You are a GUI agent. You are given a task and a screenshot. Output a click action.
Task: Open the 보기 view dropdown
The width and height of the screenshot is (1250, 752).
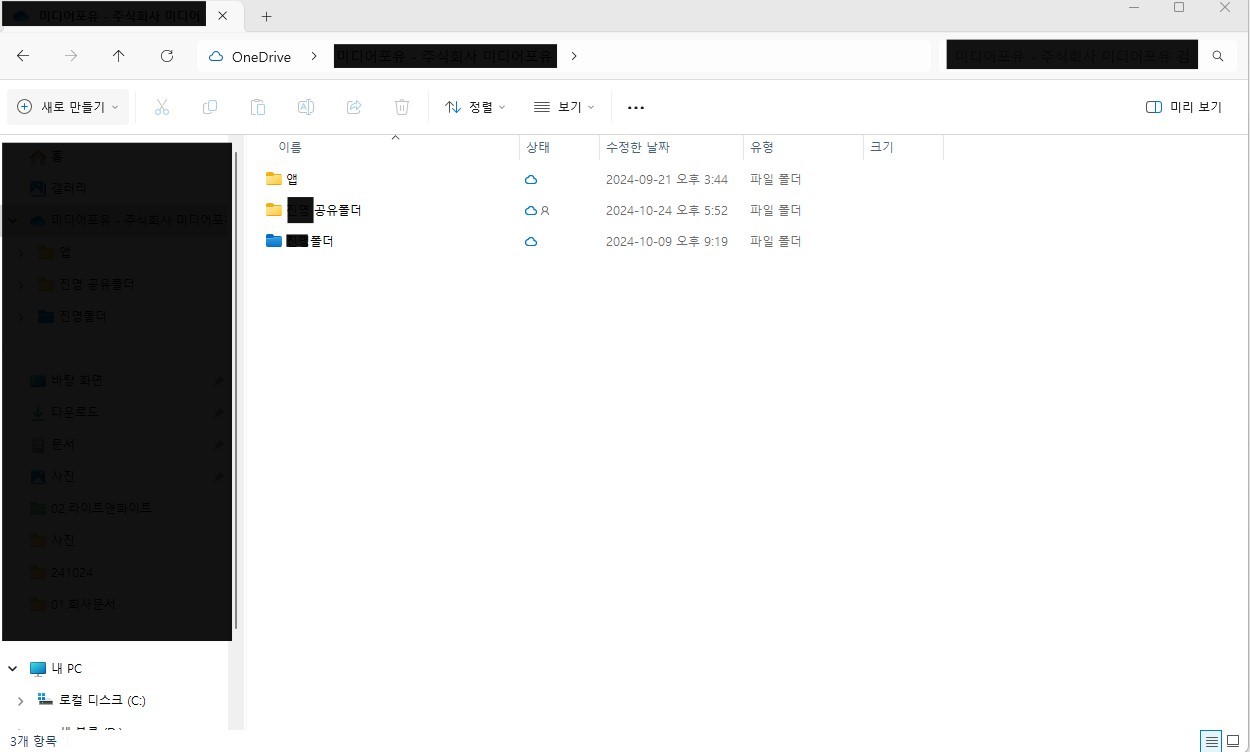pyautogui.click(x=564, y=107)
